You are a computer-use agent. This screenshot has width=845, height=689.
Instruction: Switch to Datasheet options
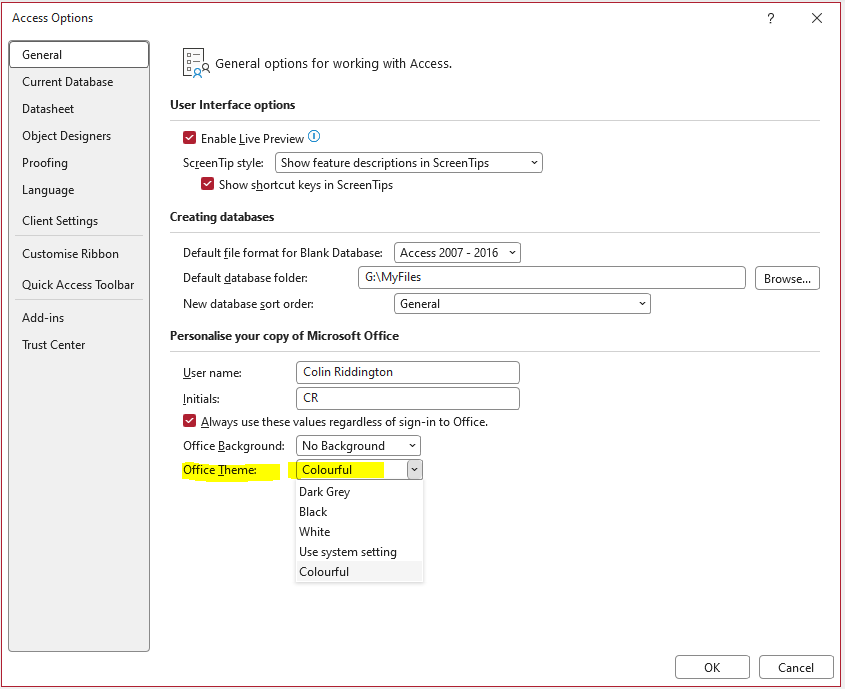tap(79, 109)
